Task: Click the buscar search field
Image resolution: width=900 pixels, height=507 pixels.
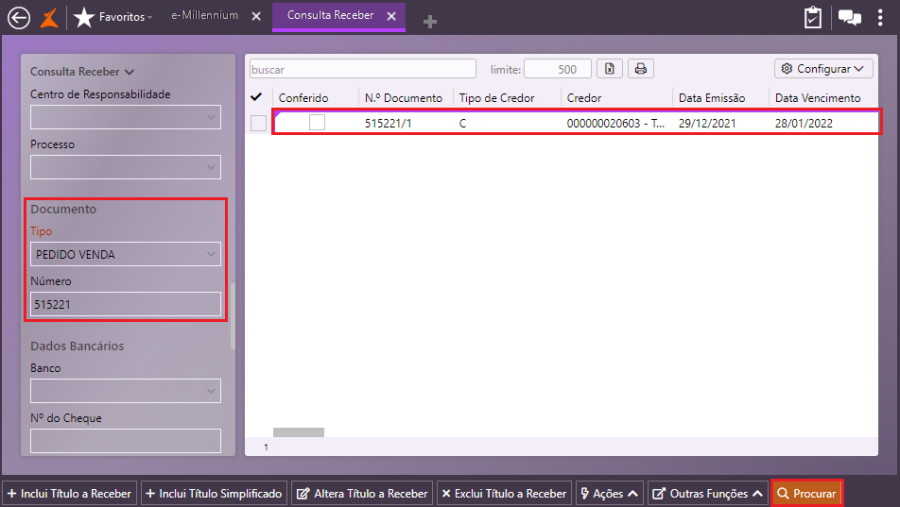Action: point(363,69)
